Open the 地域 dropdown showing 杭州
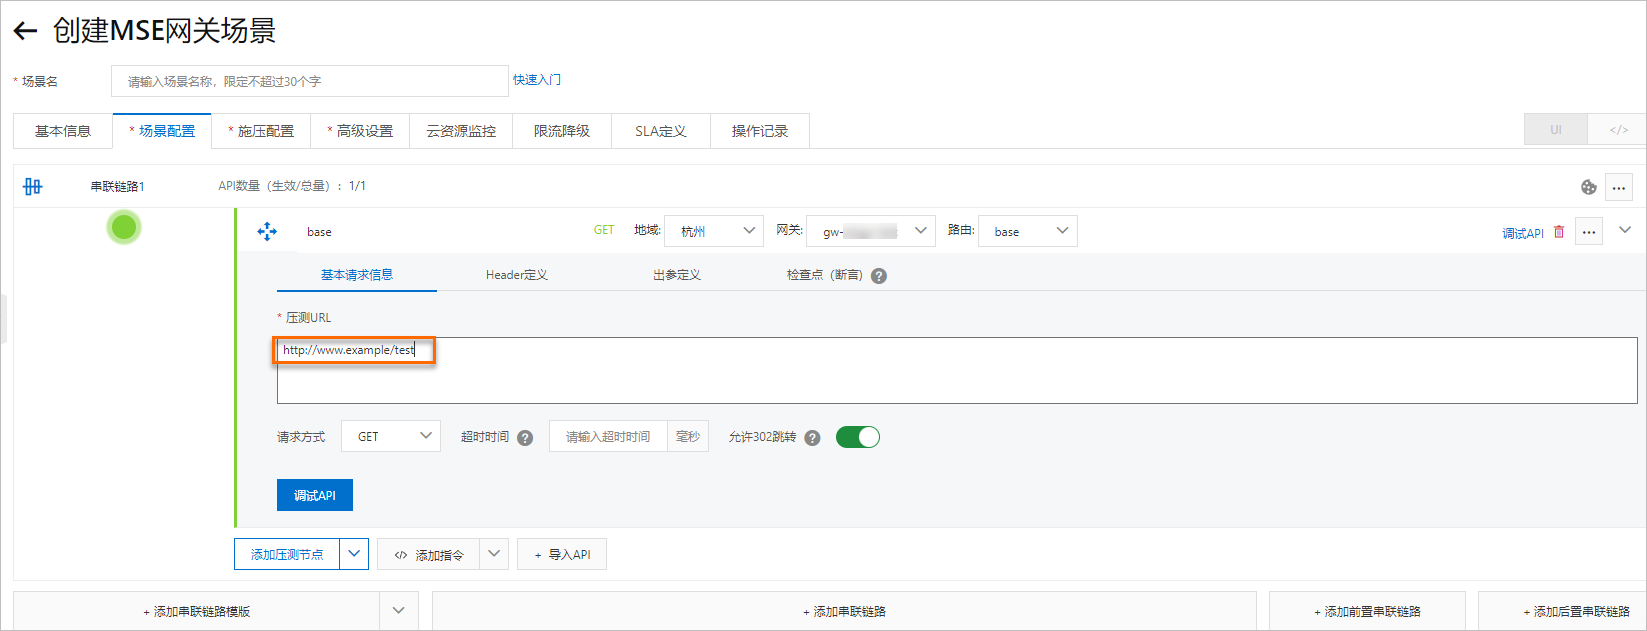Screen dimensions: 1647x631 point(714,231)
